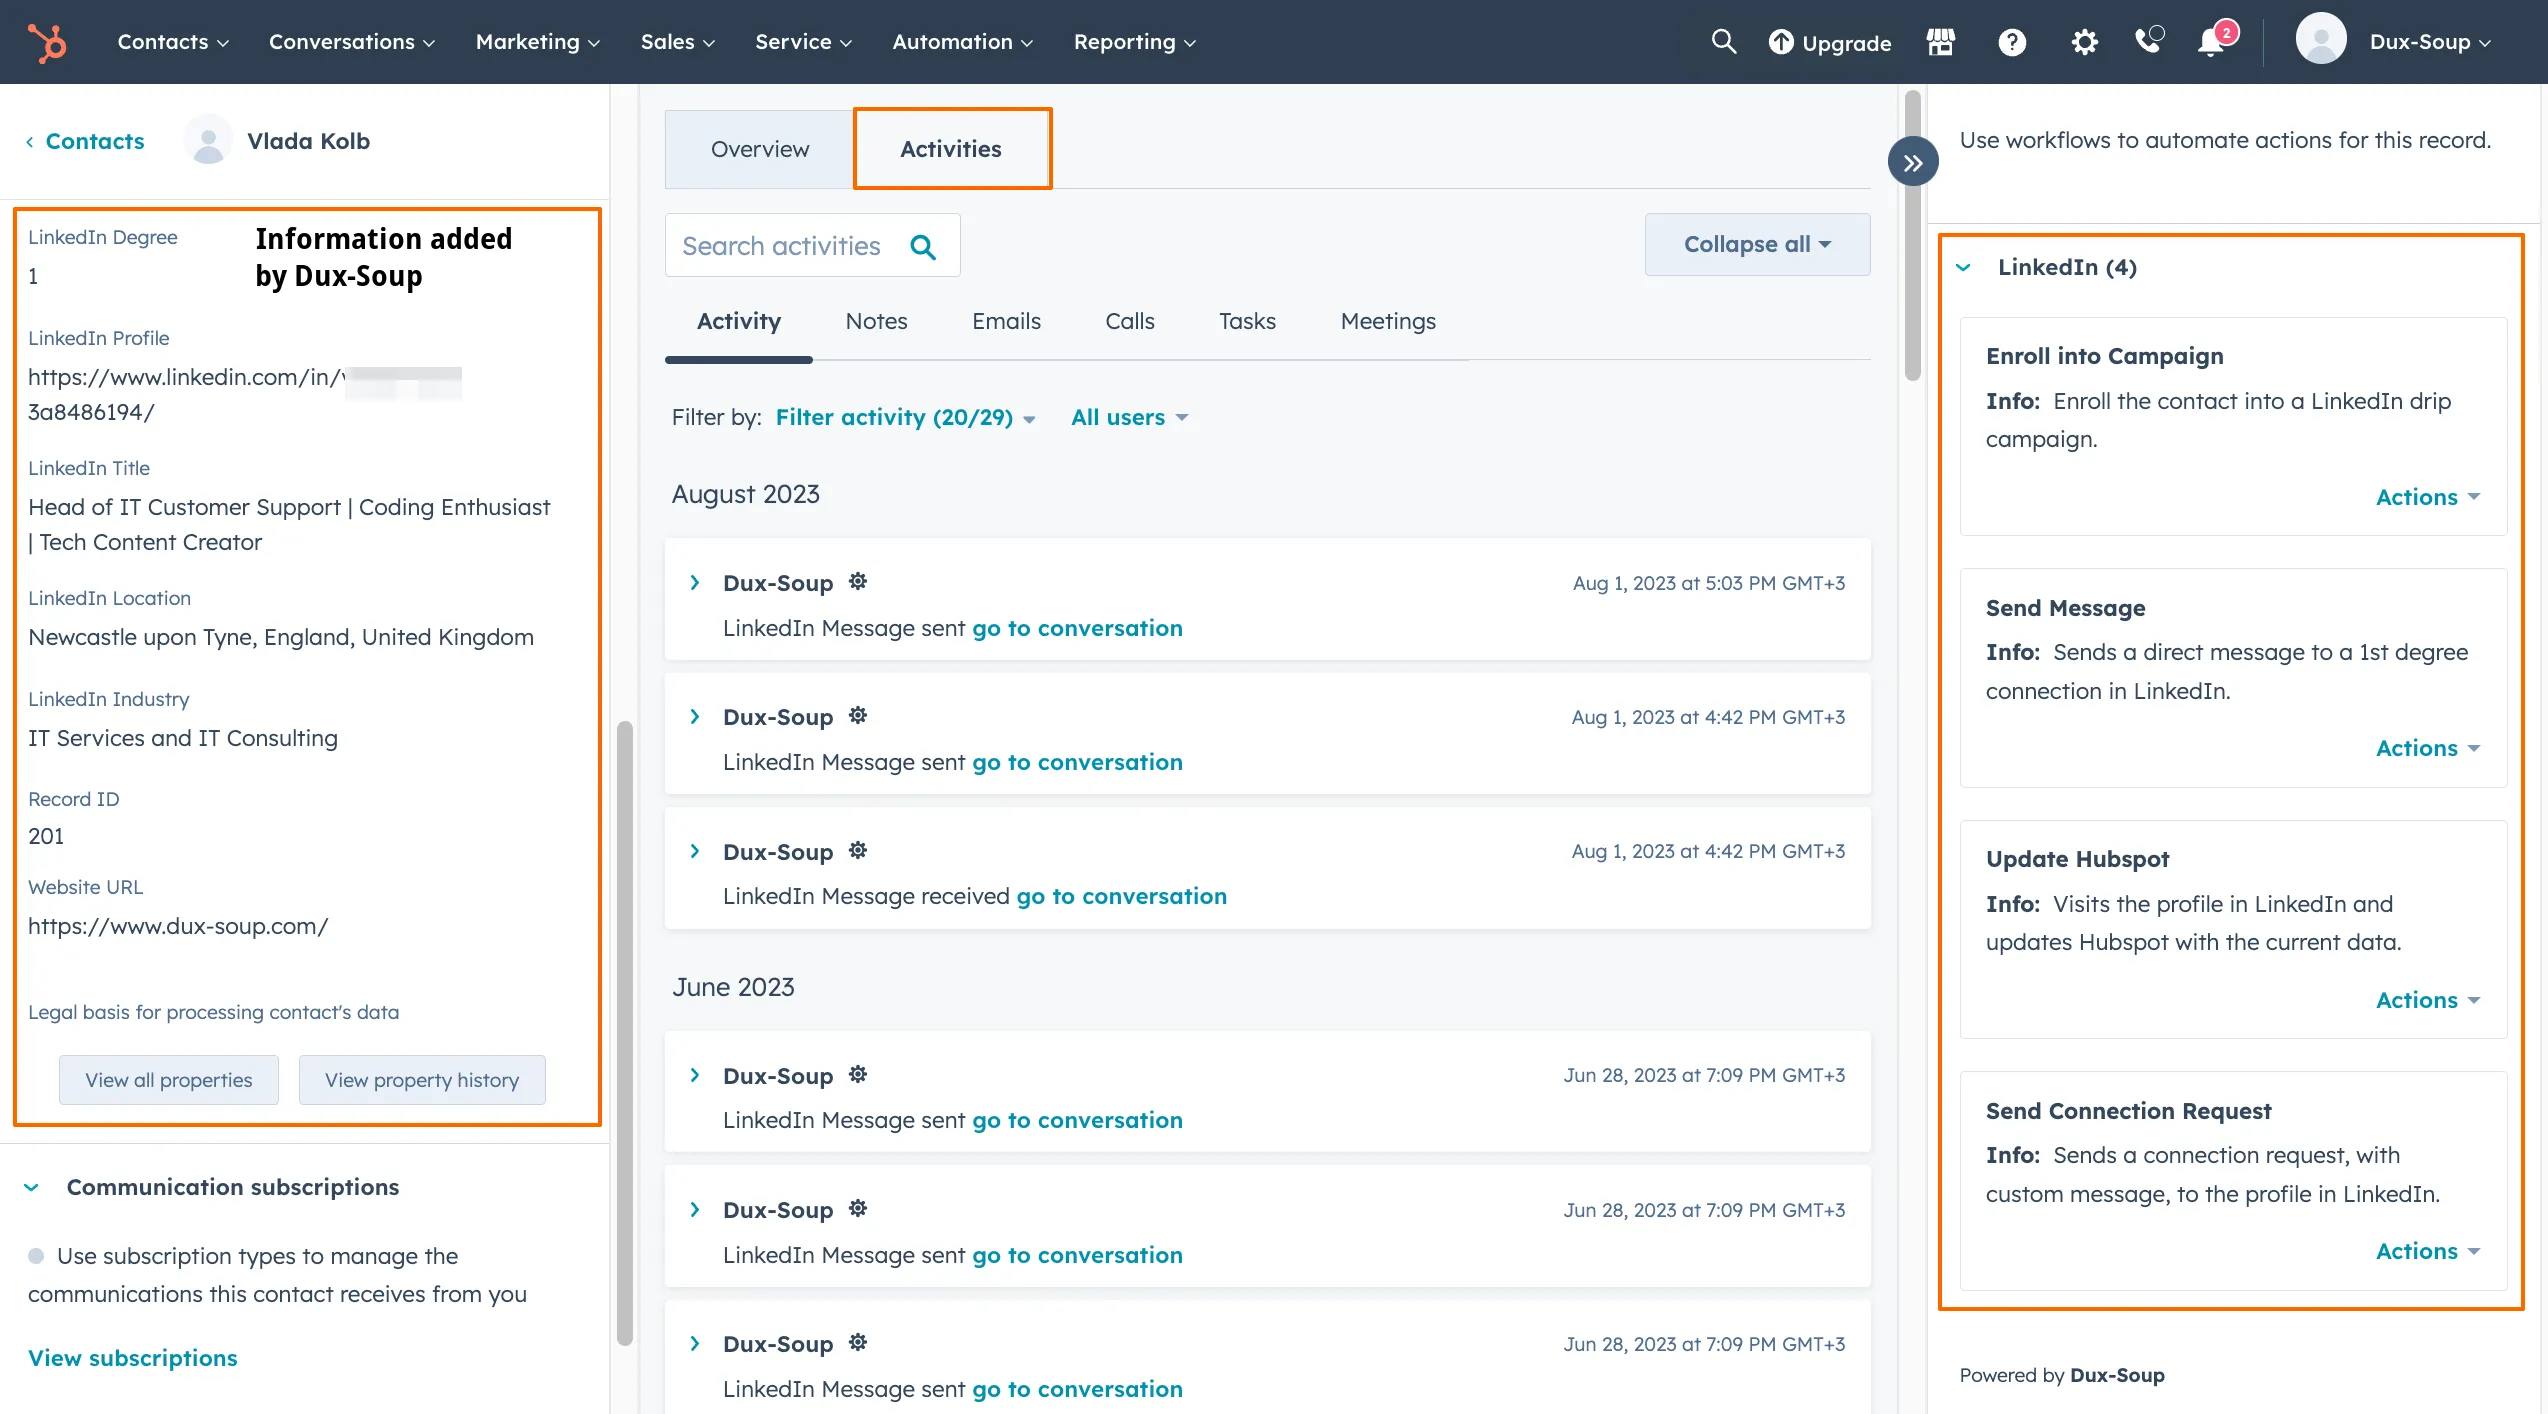
Task: Open the help question mark icon
Action: (2012, 42)
